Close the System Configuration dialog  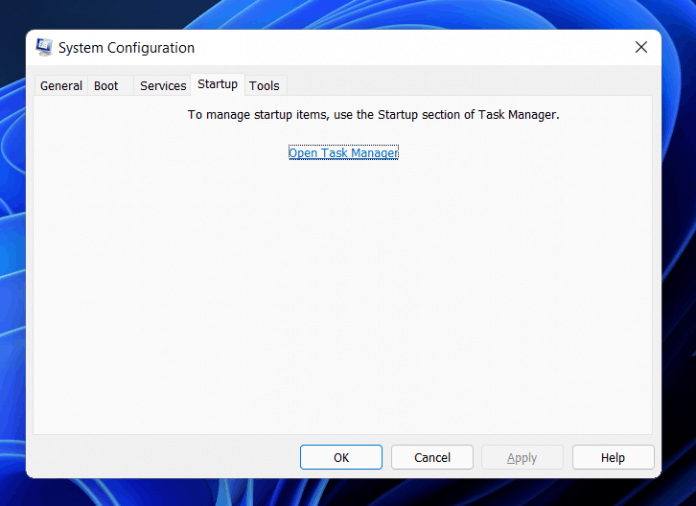(641, 47)
